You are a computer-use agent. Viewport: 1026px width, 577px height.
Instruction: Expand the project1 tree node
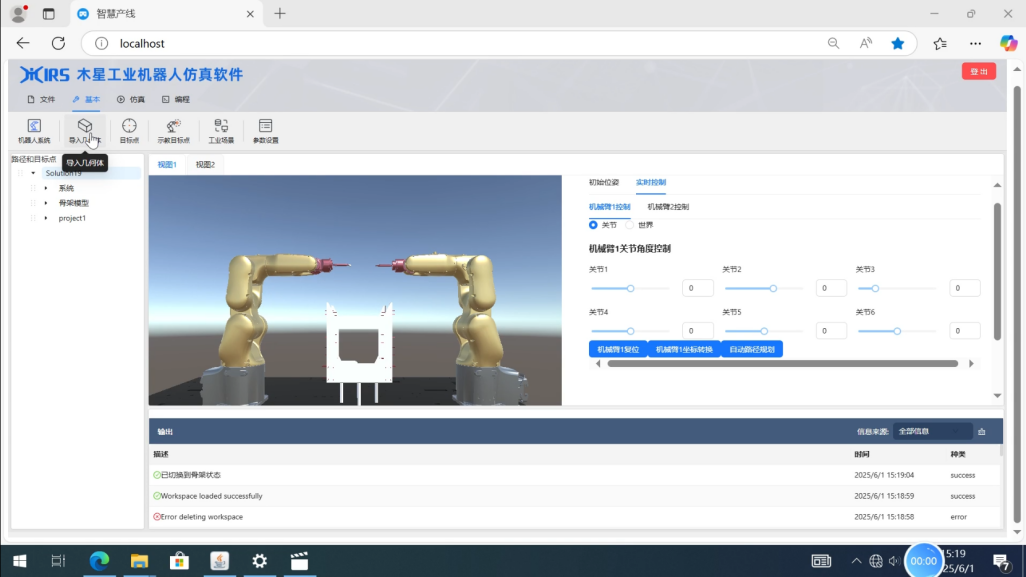pyautogui.click(x=46, y=218)
